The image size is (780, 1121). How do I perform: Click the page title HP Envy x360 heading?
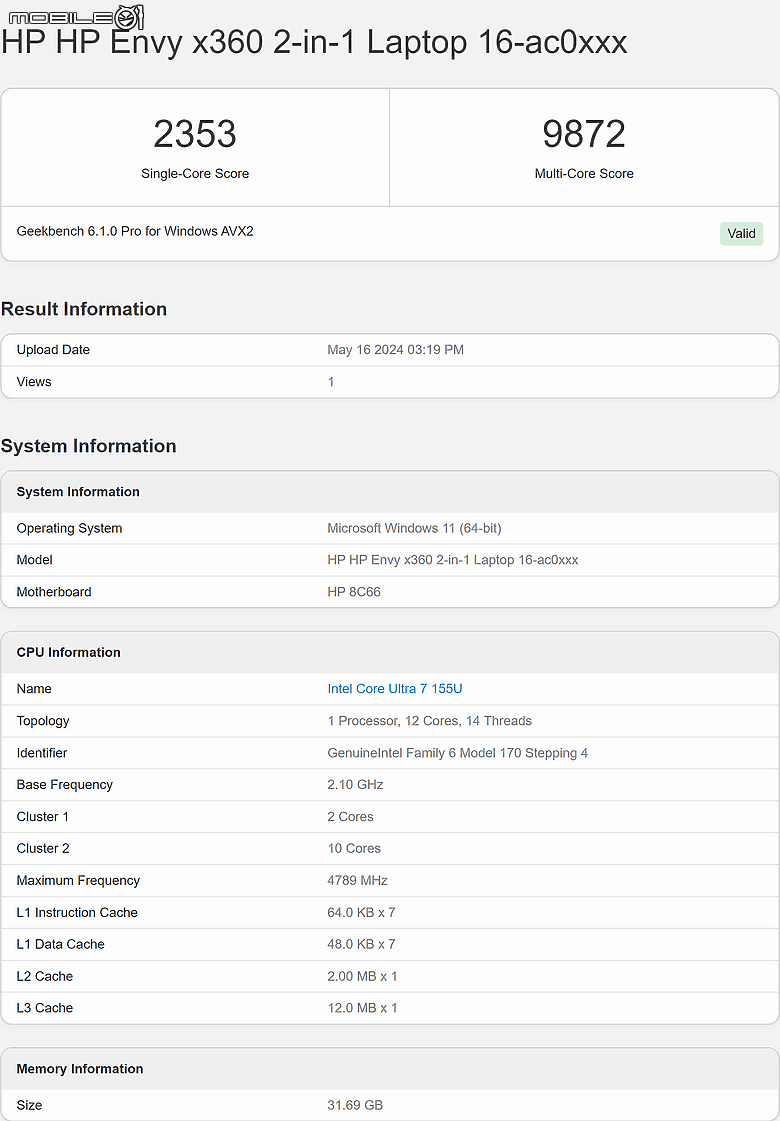314,42
